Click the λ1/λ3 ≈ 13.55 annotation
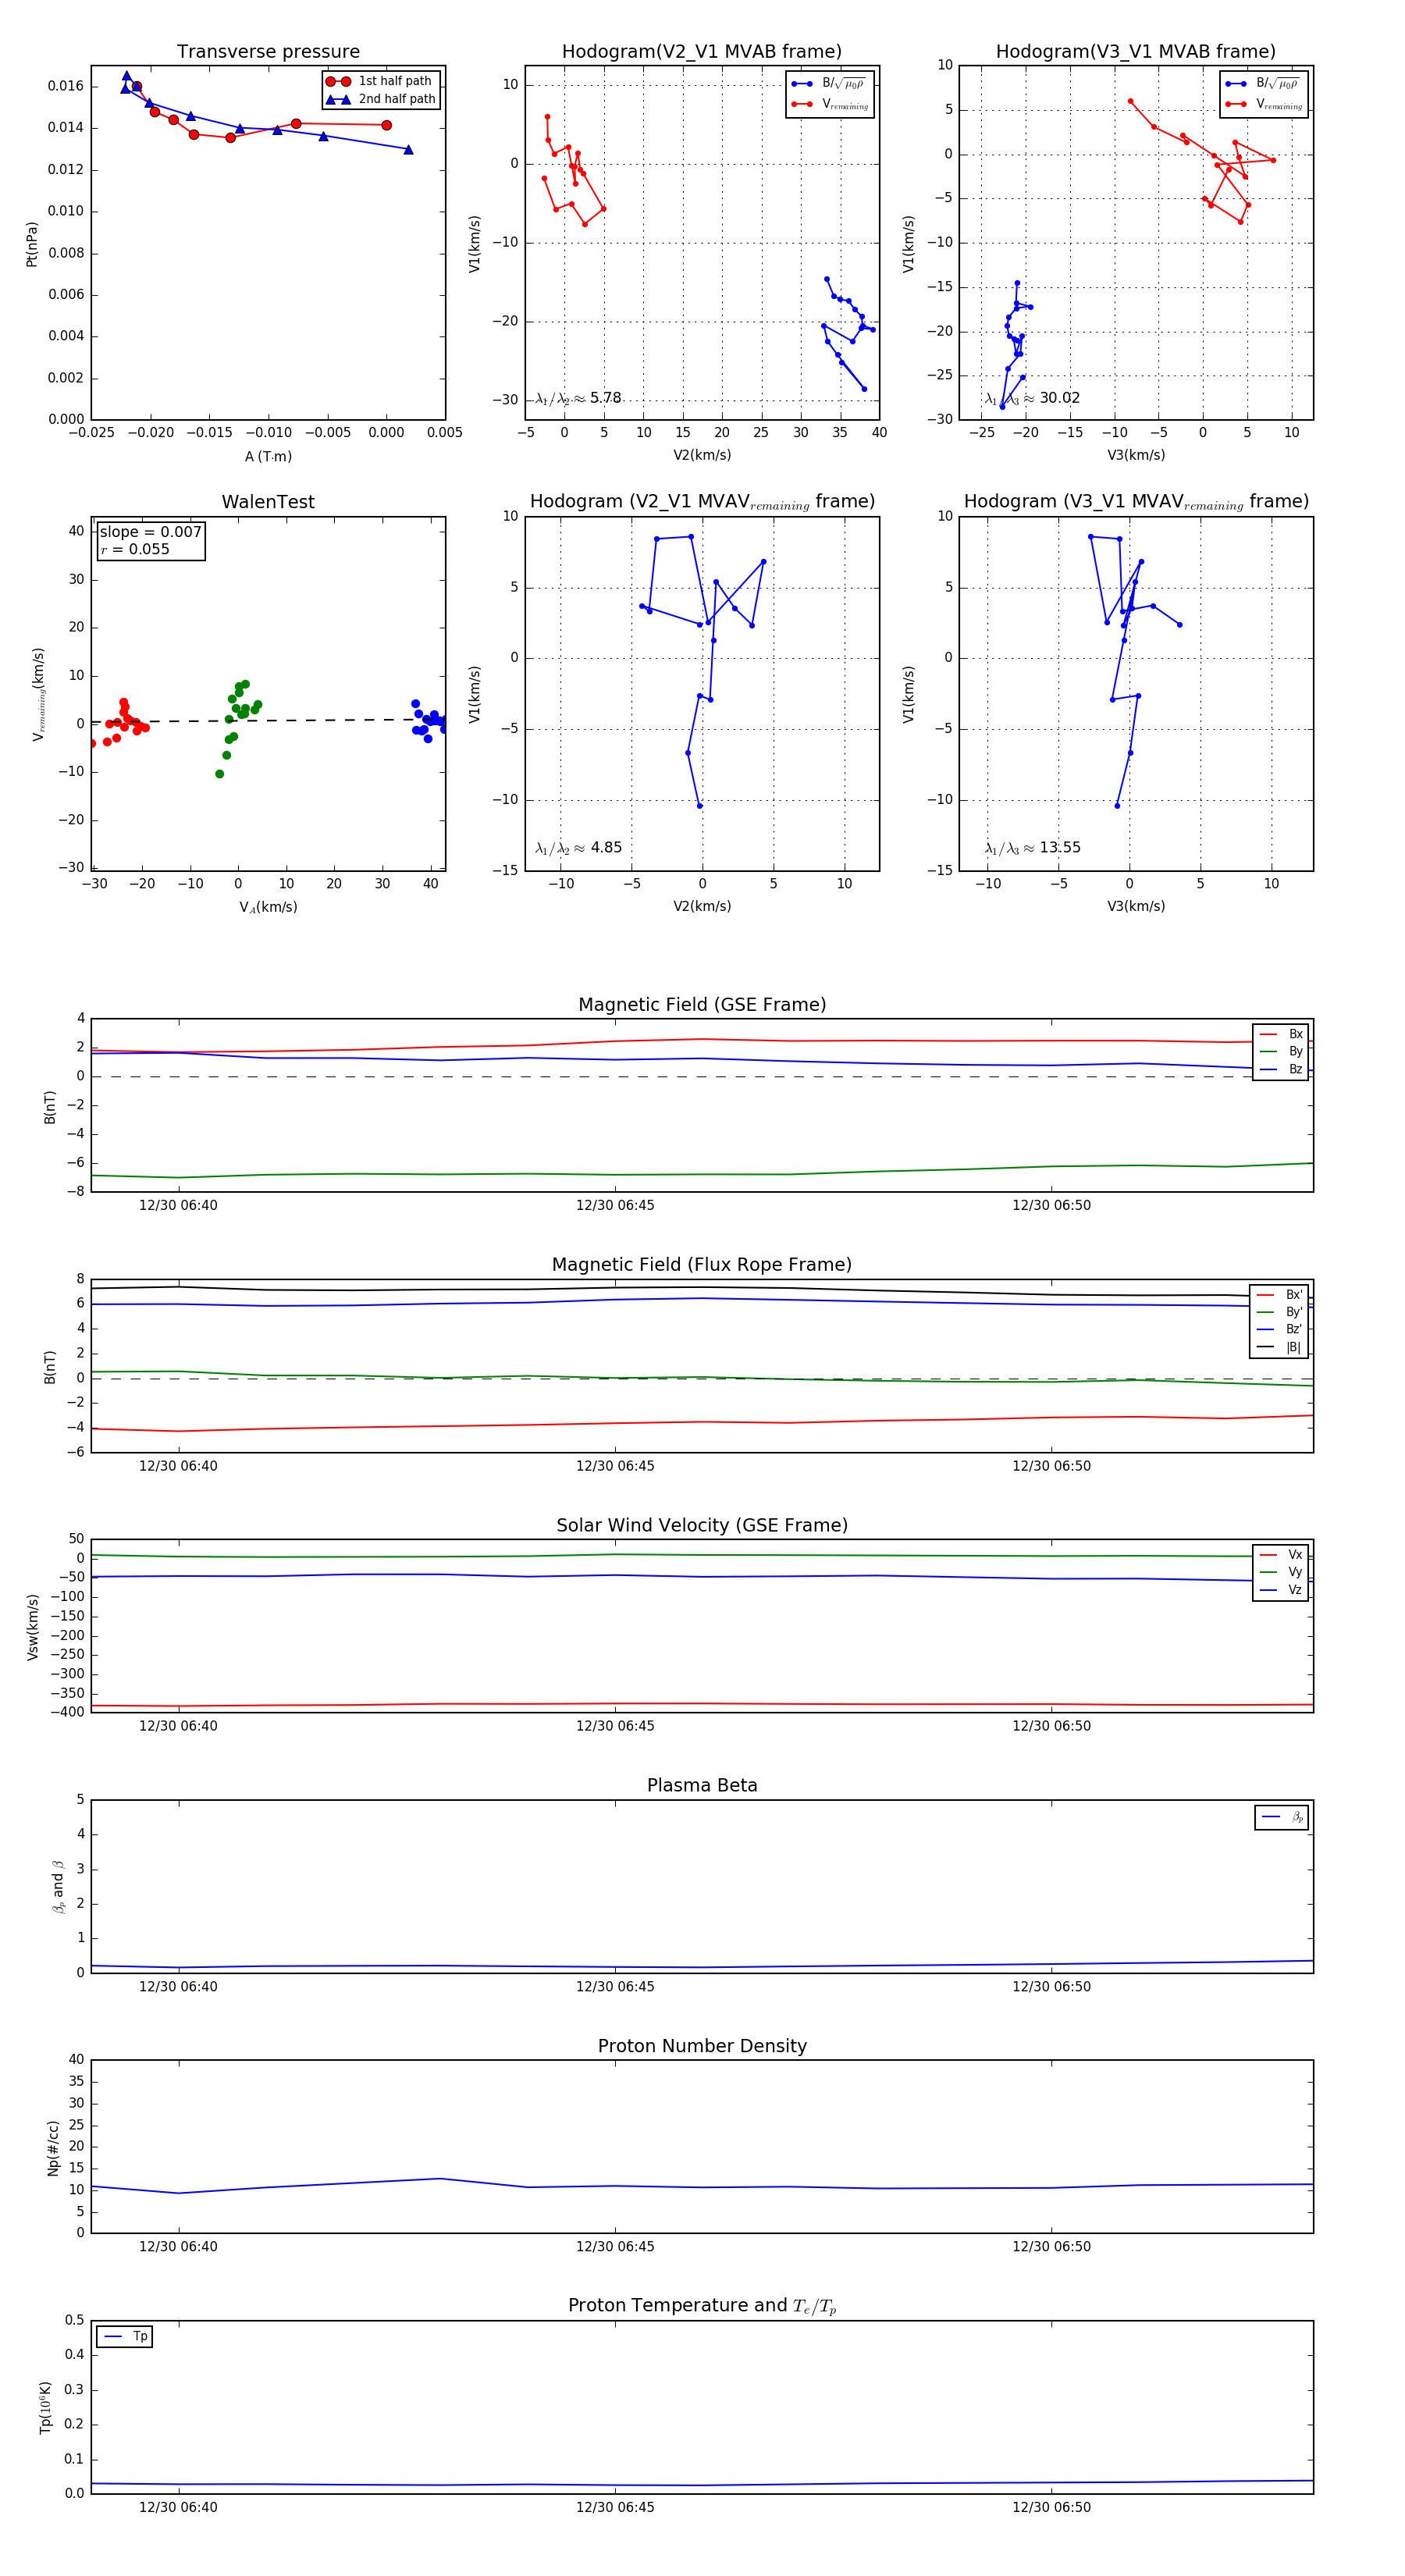This screenshot has width=1405, height=2576. [x=1032, y=848]
